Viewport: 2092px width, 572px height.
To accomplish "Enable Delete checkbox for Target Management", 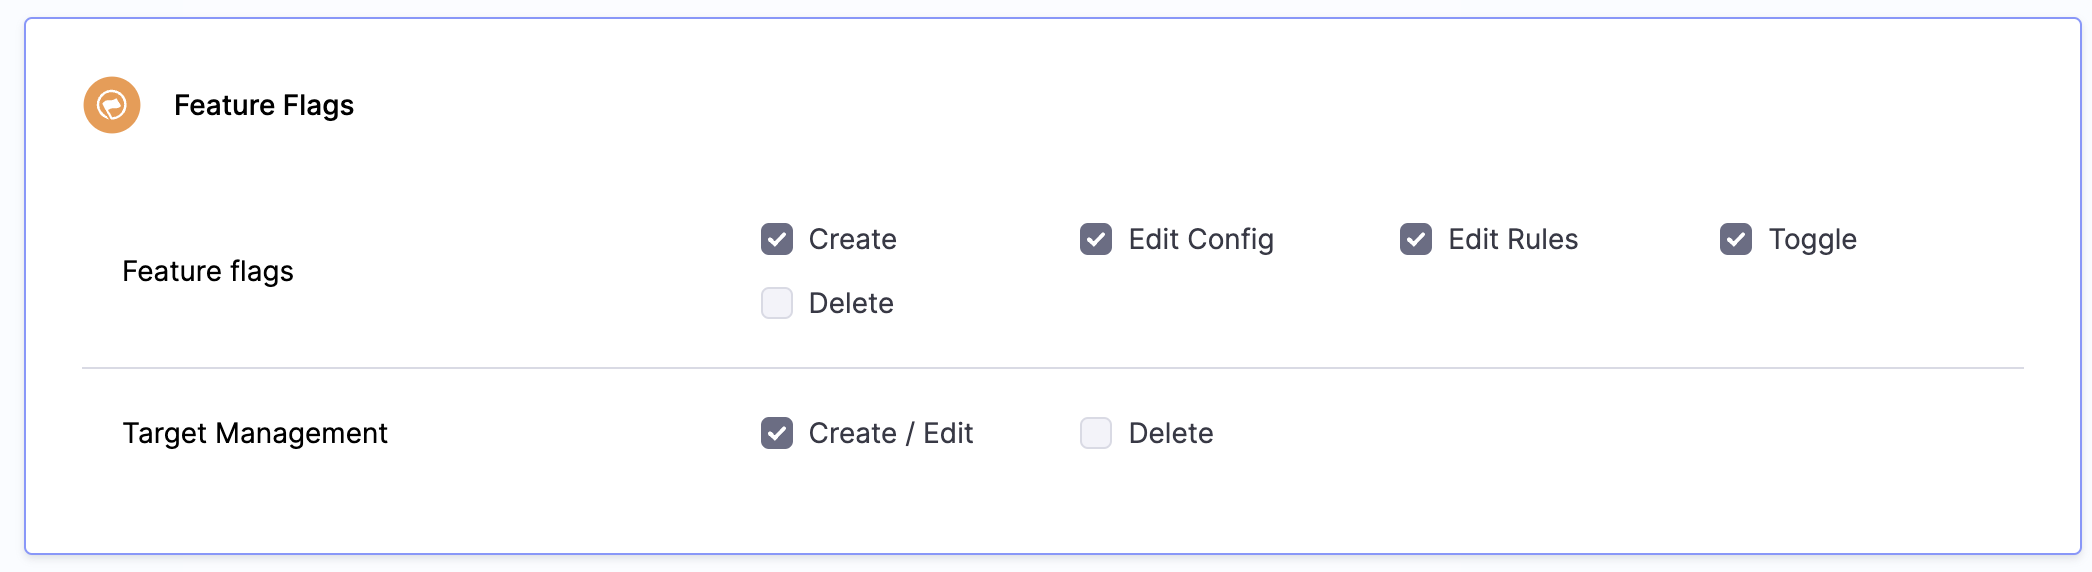I will coord(1096,433).
